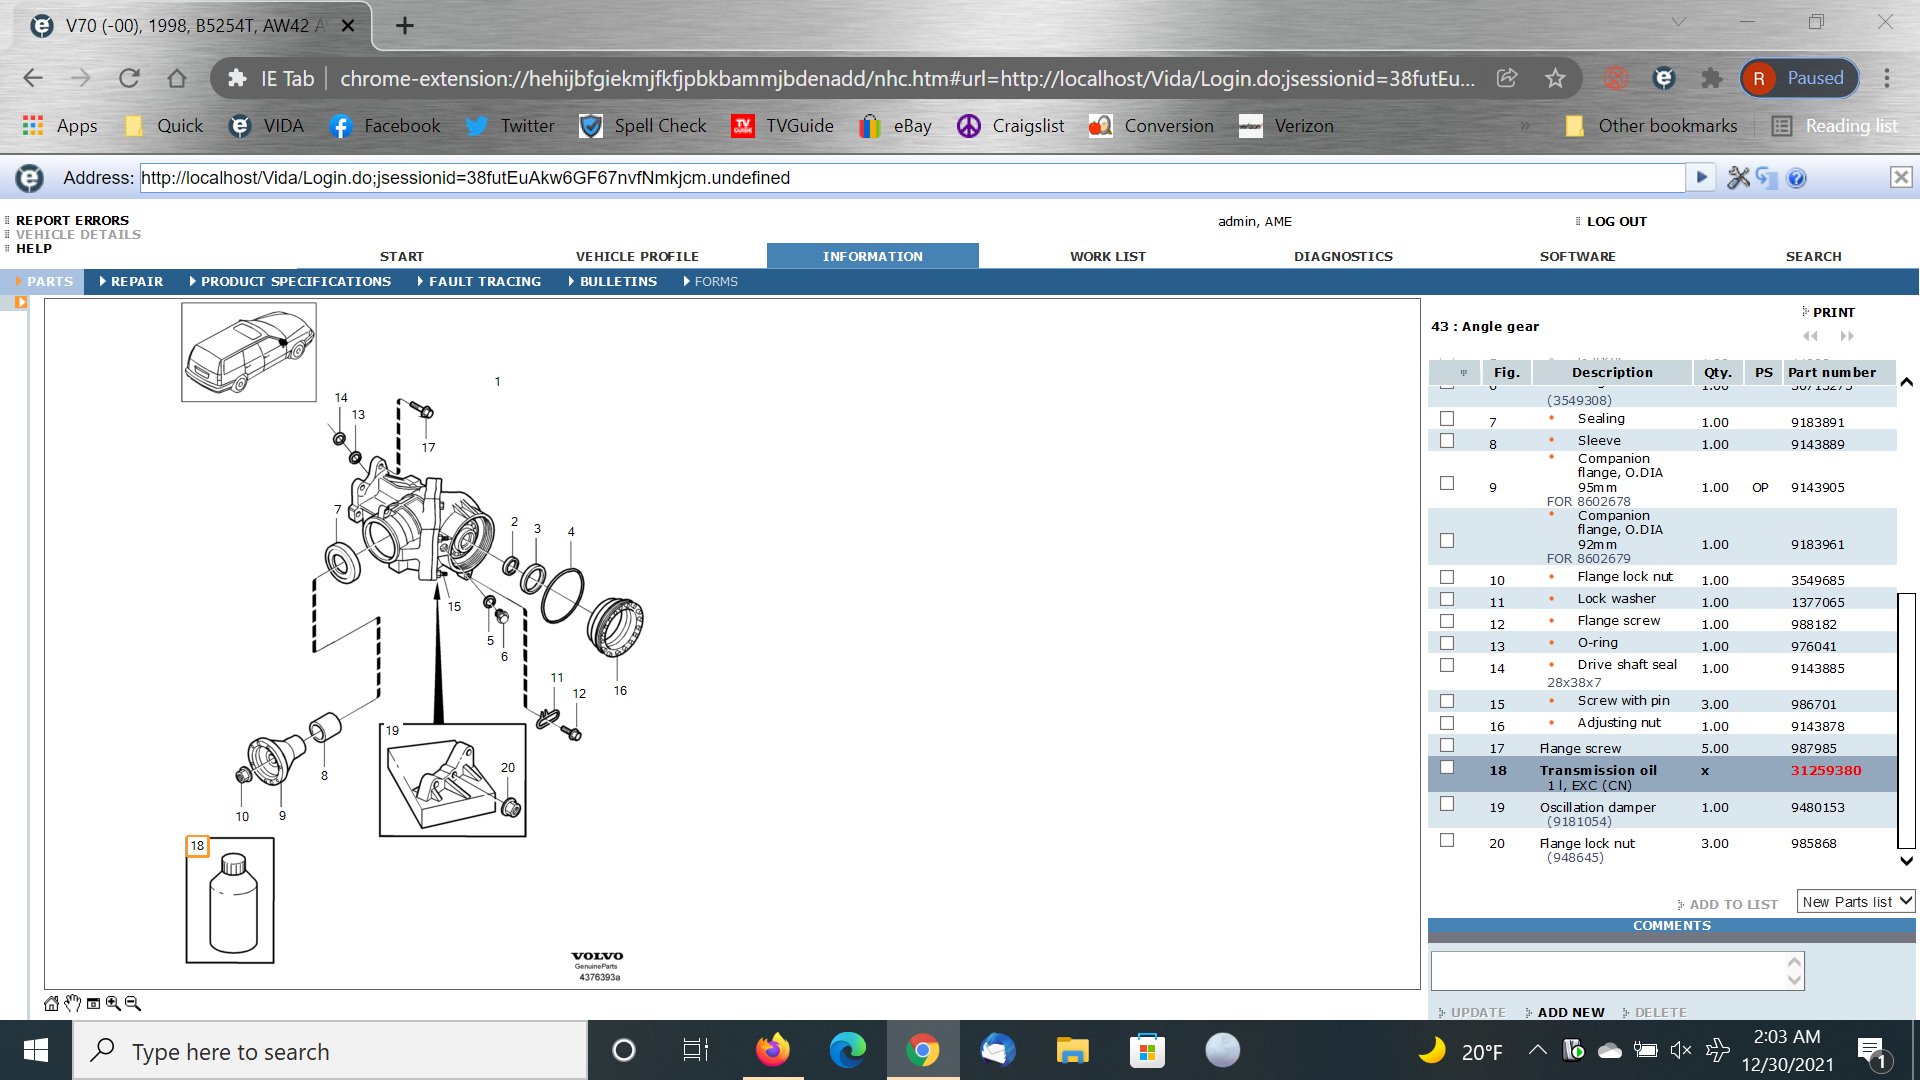Open the New Parts list dropdown
Image resolution: width=1920 pixels, height=1080 pixels.
(1855, 902)
